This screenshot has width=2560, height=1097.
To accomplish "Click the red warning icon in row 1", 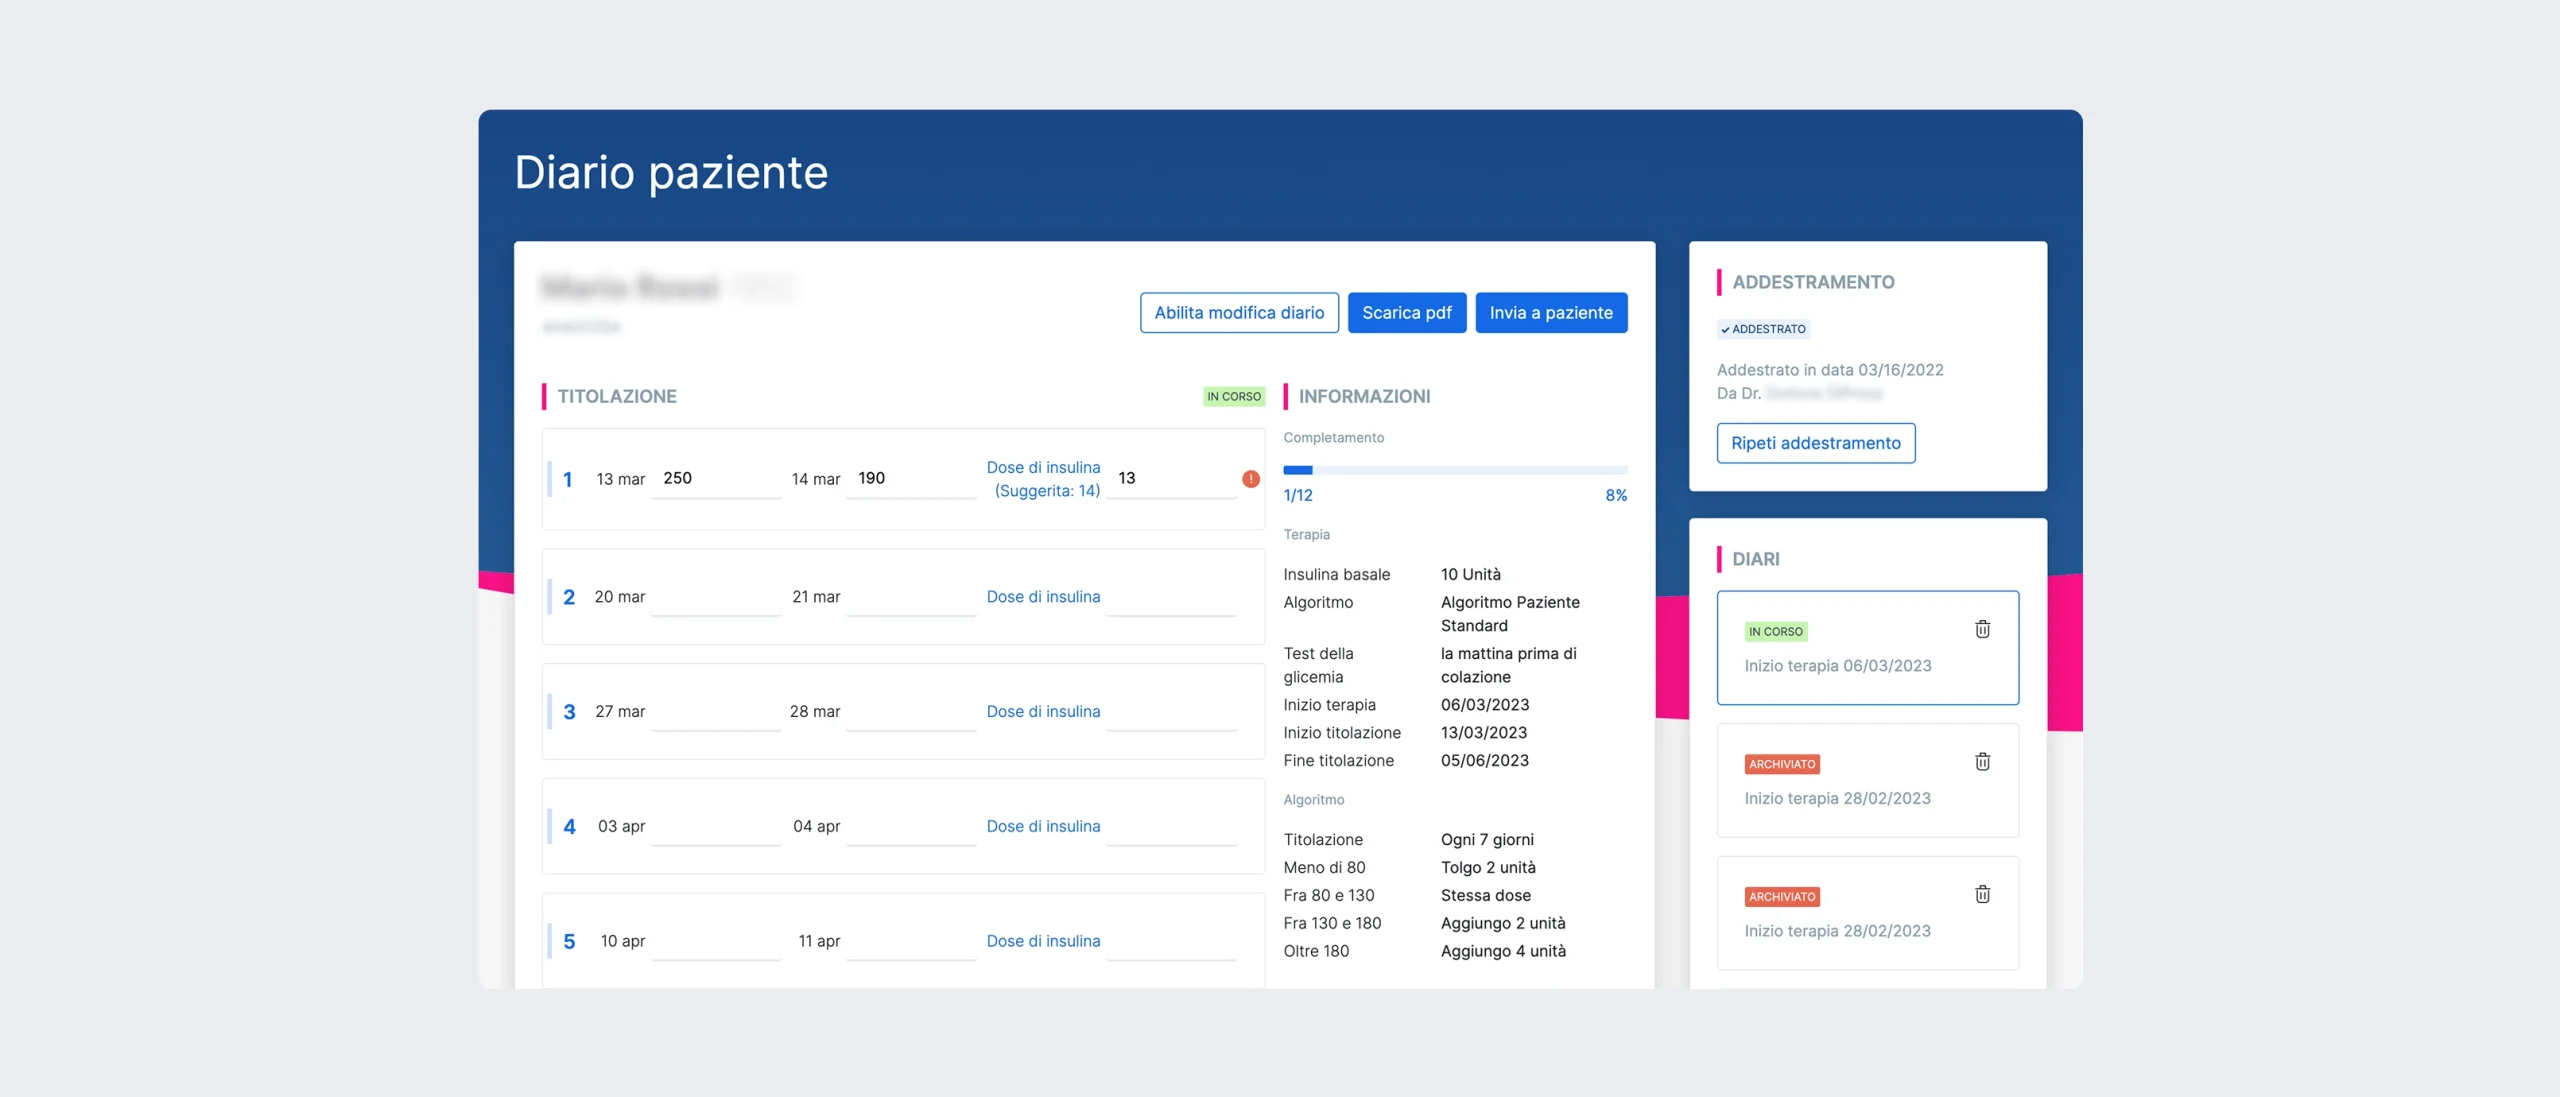I will (x=1251, y=479).
